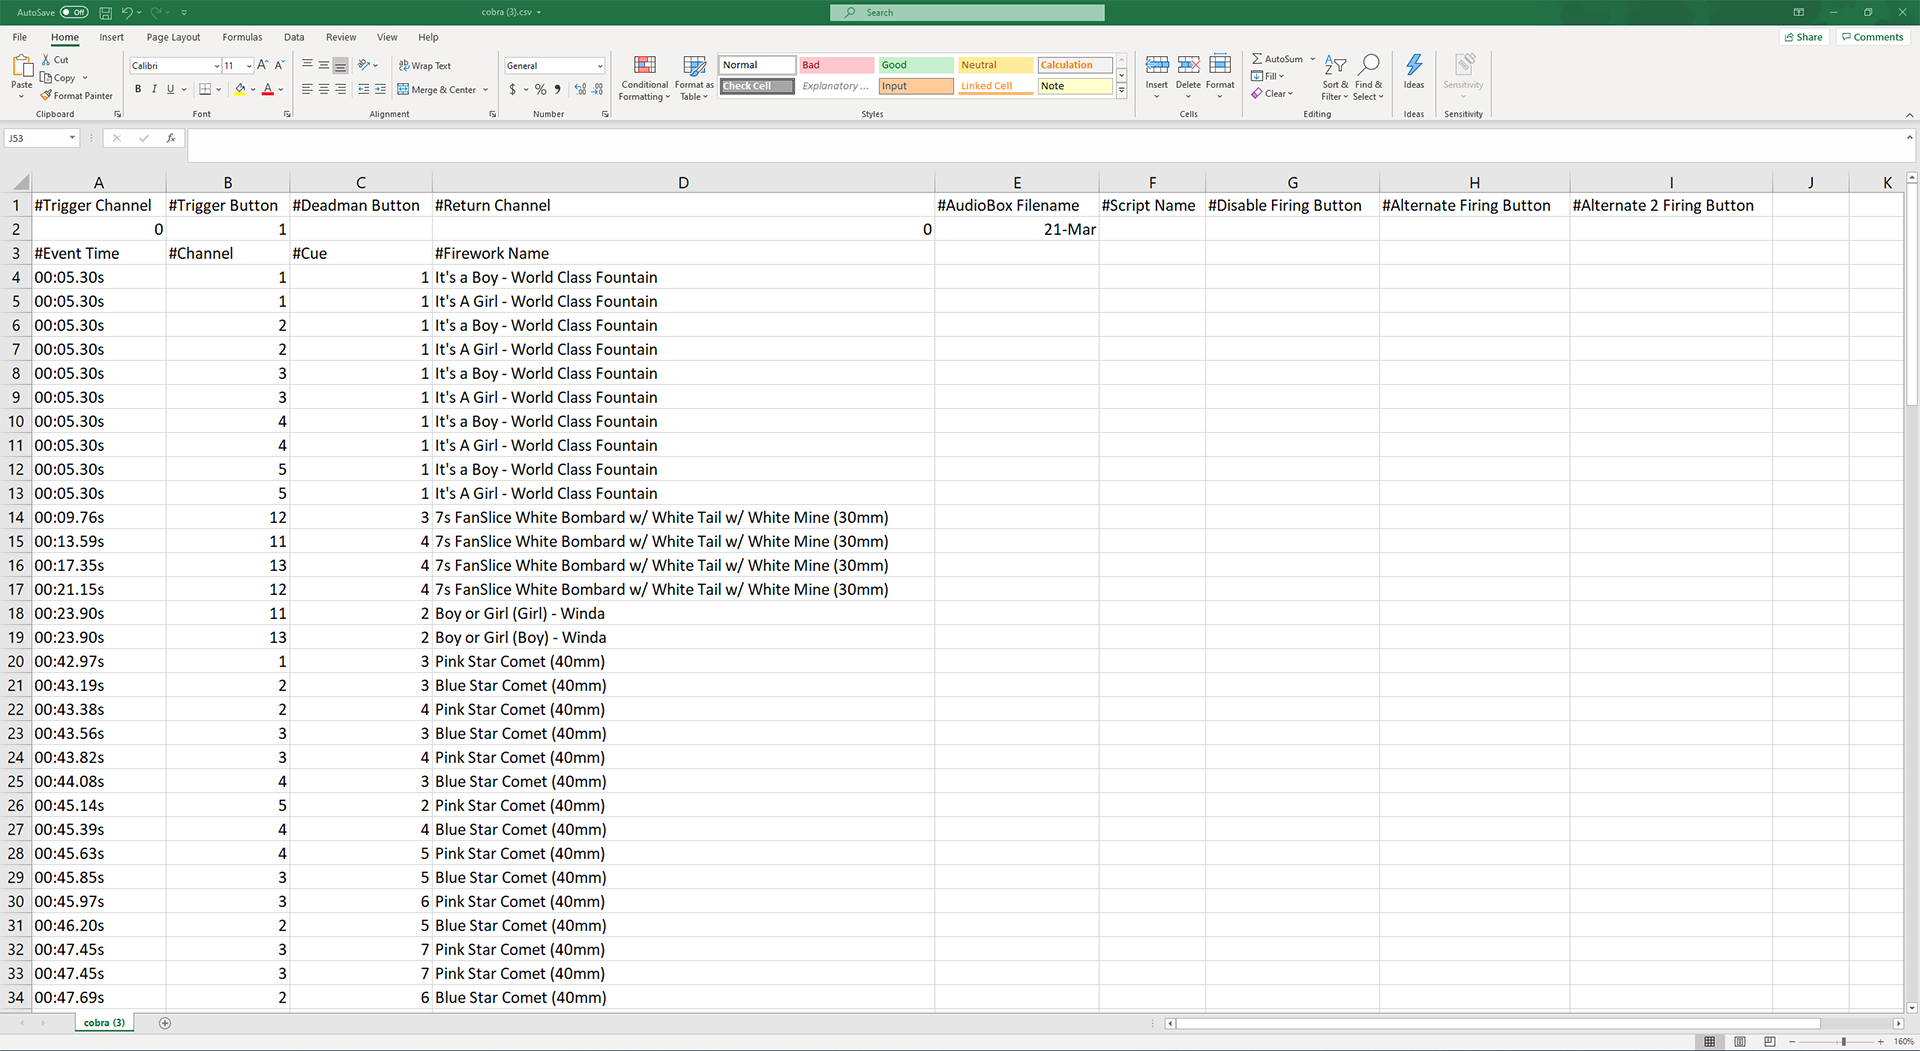Open the font name dropdown
Screen dimensions: 1920x1051
pyautogui.click(x=217, y=66)
